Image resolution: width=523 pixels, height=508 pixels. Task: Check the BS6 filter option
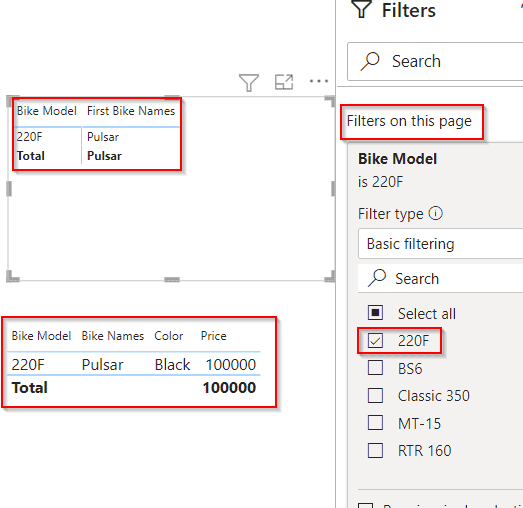pos(375,368)
